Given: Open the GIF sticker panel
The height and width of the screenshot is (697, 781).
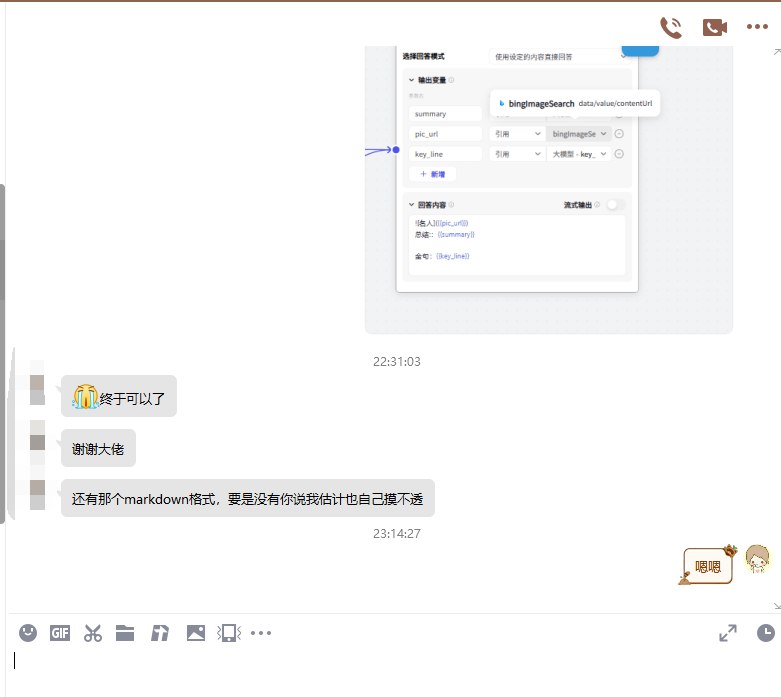Looking at the screenshot, I should 60,633.
